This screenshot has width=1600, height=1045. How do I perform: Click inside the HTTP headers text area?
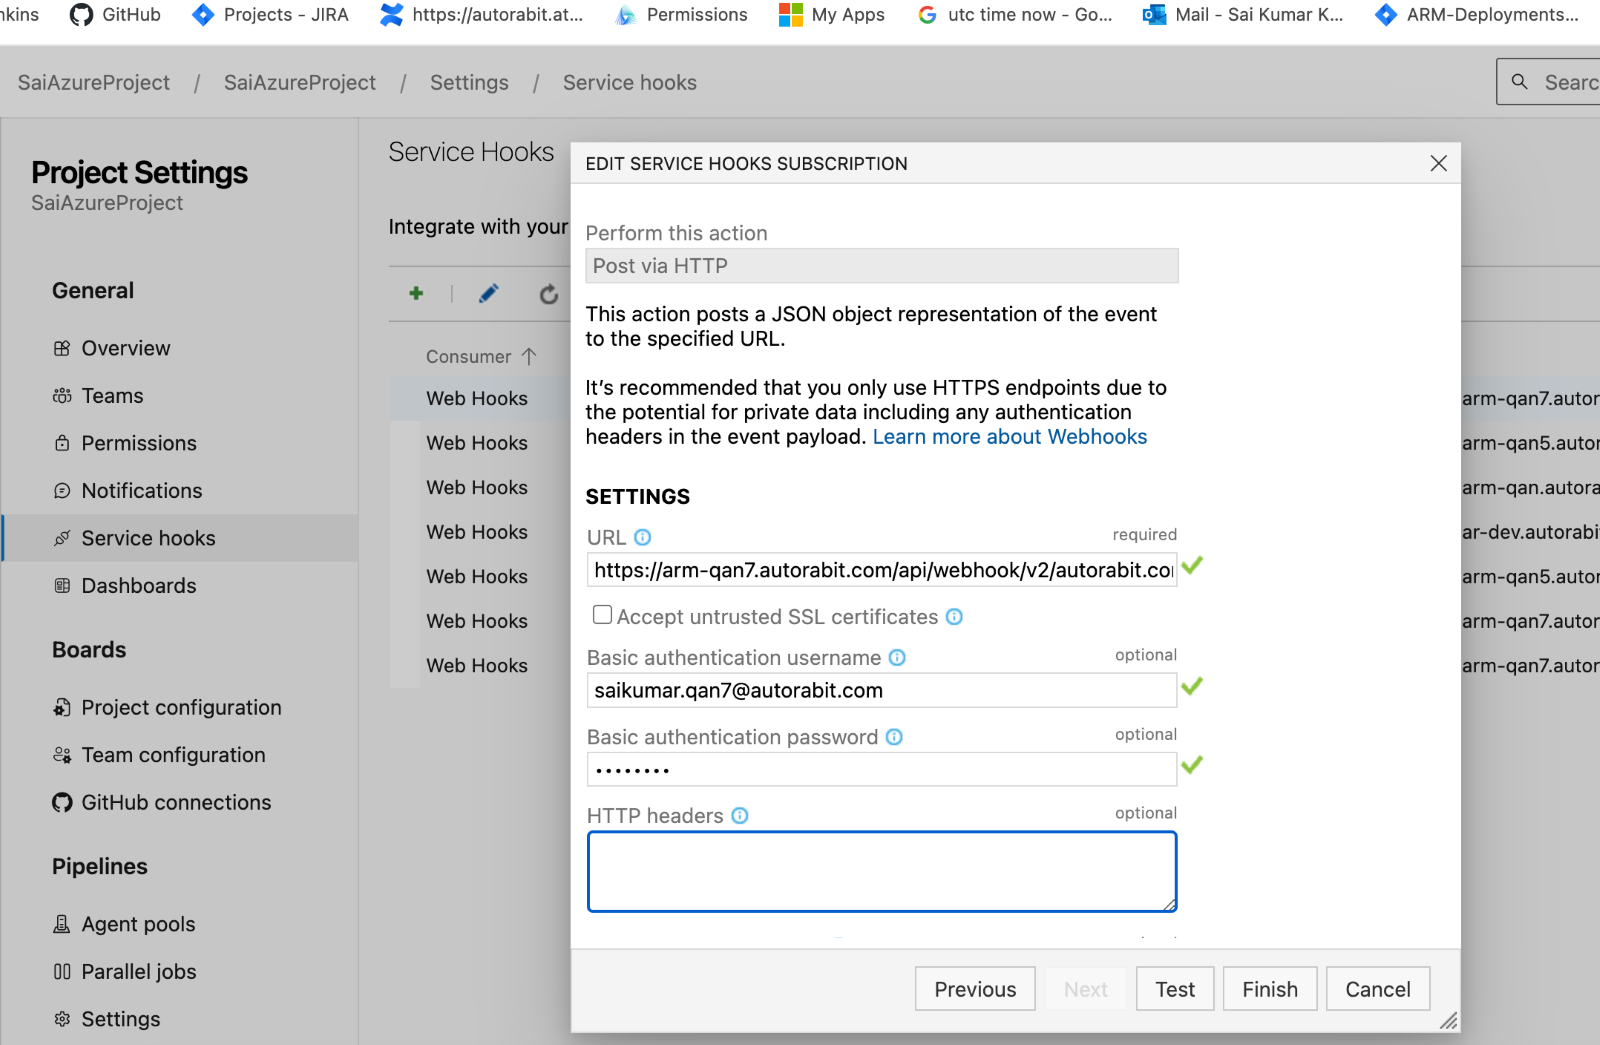pyautogui.click(x=881, y=872)
